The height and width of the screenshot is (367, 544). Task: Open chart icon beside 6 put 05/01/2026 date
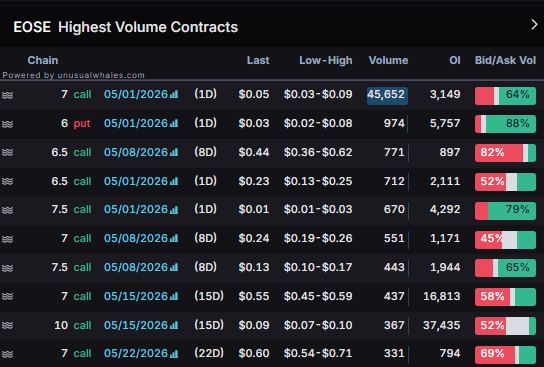tap(174, 123)
